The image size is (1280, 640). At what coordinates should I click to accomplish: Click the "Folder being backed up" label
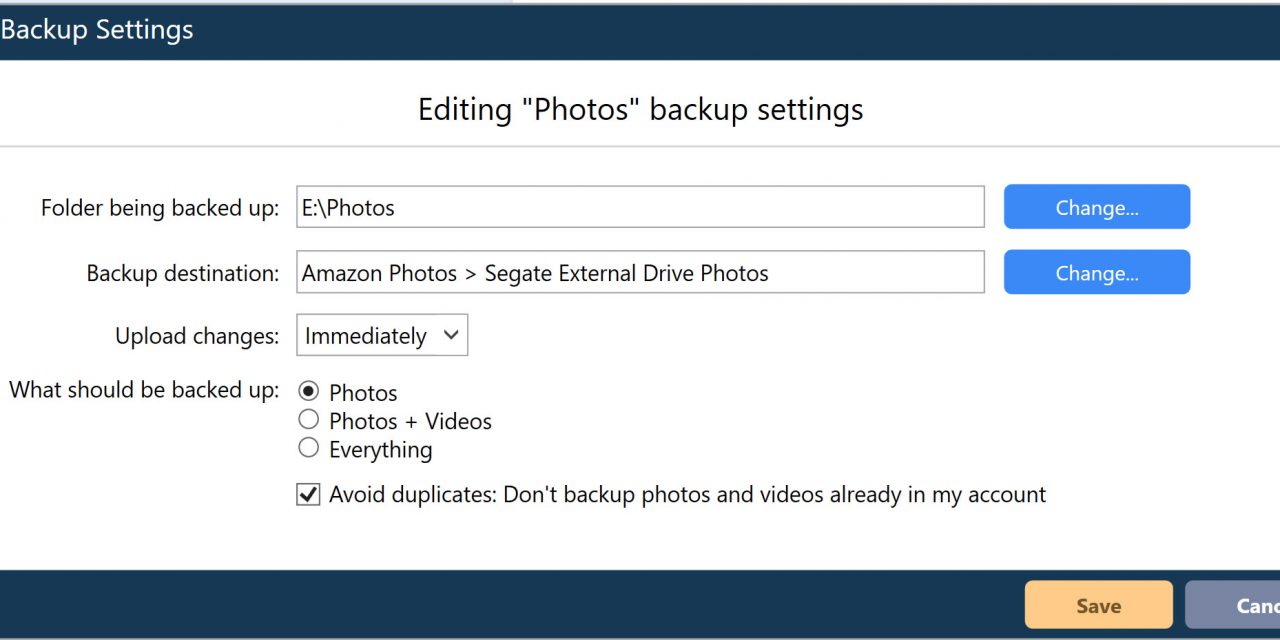160,208
